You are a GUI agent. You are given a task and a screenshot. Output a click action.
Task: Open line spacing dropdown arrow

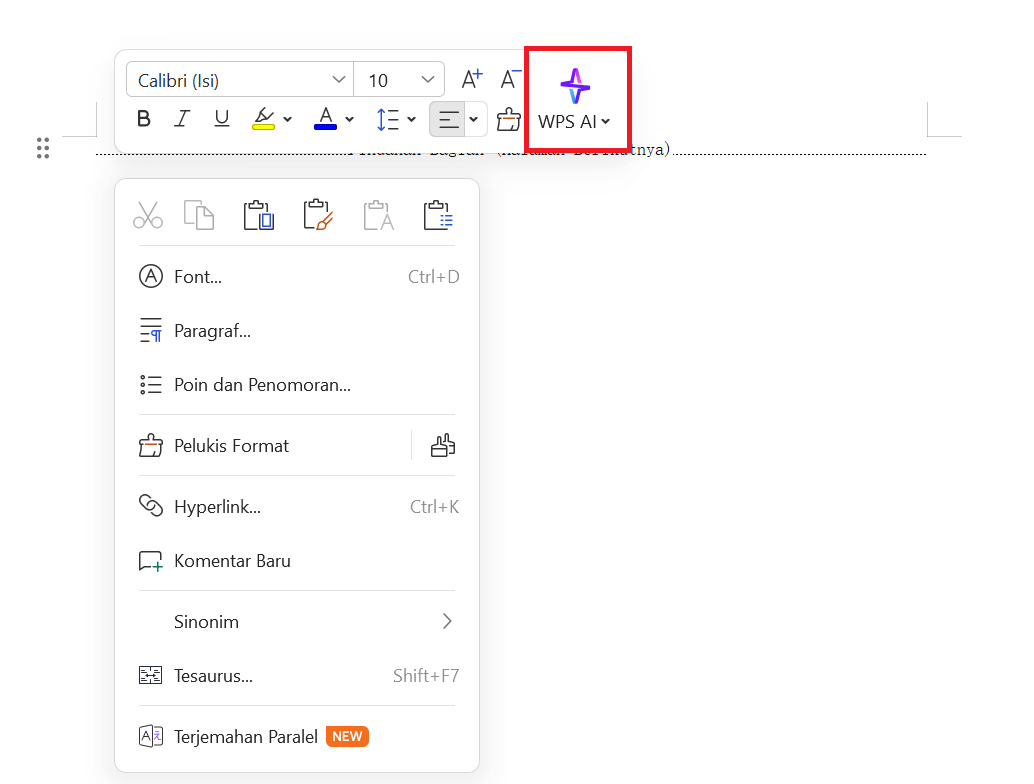(x=411, y=119)
